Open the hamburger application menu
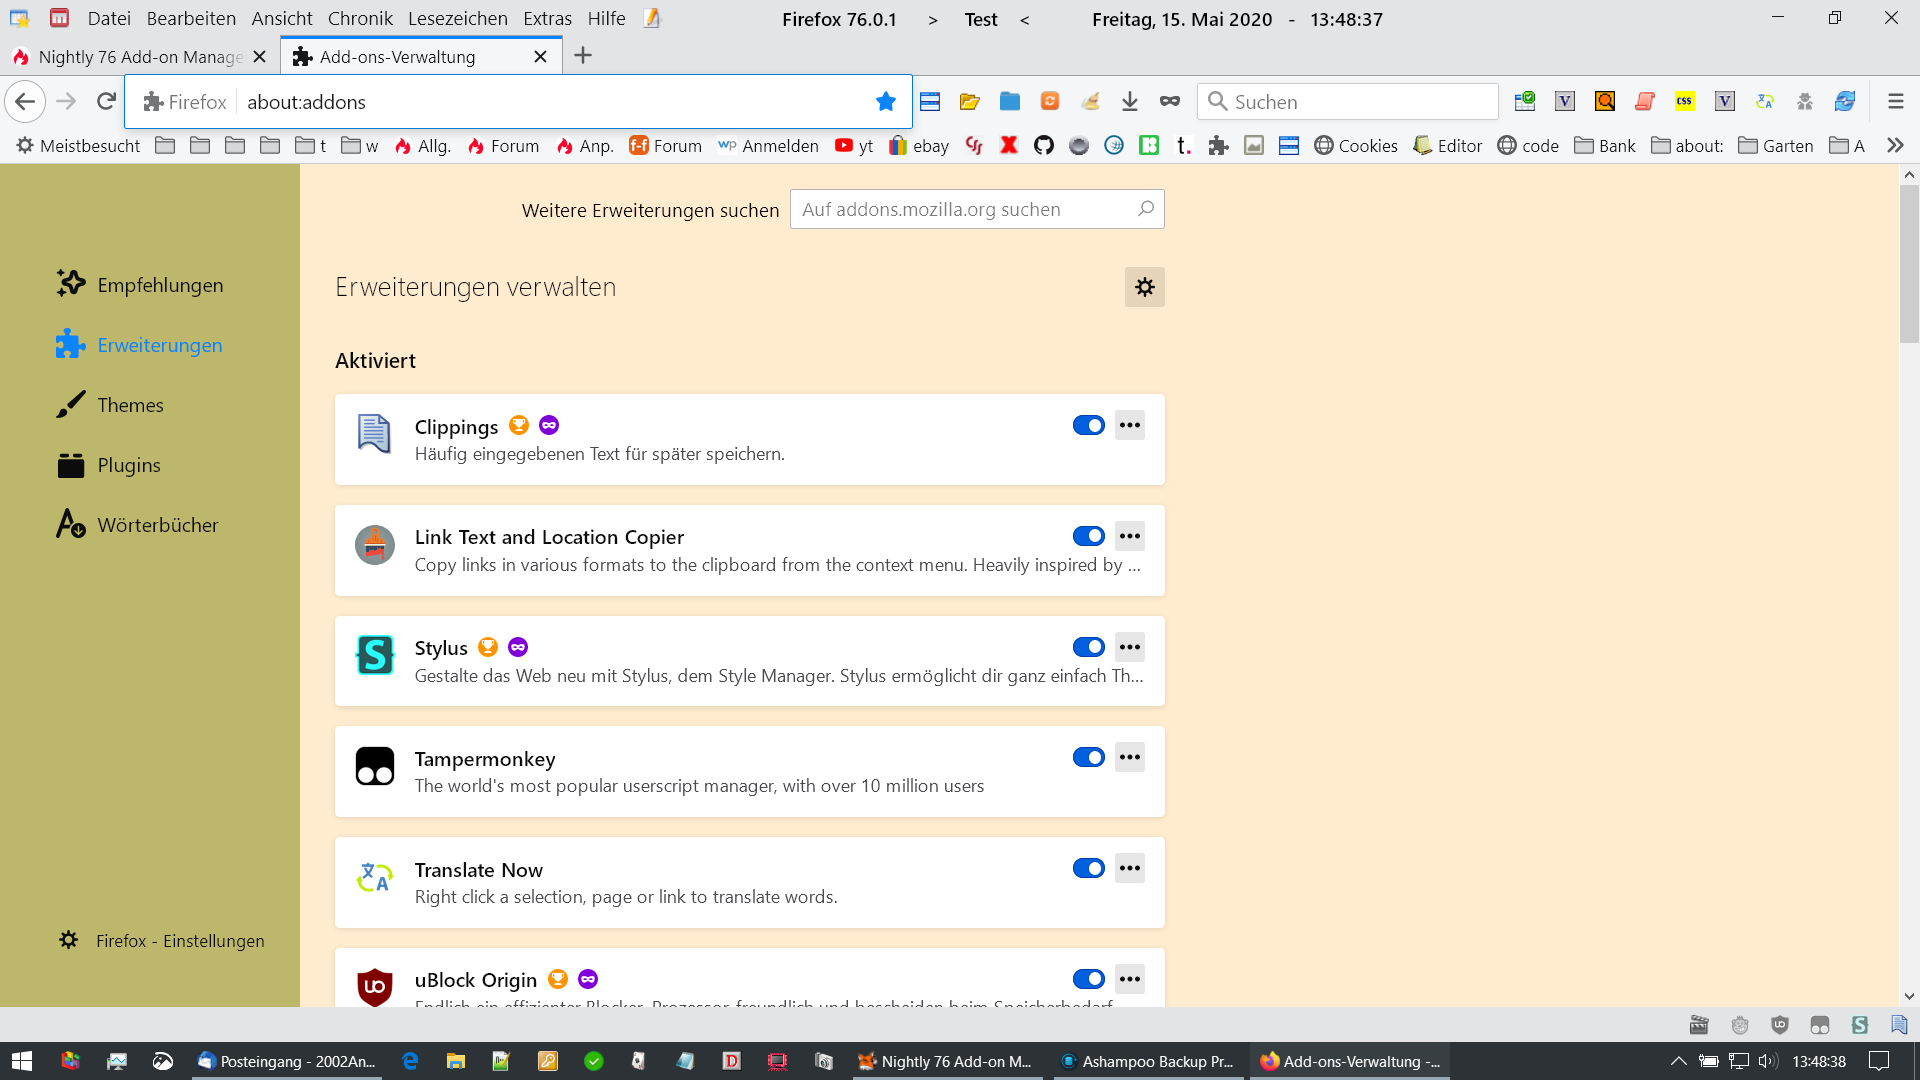The width and height of the screenshot is (1920, 1080). 1895,101
